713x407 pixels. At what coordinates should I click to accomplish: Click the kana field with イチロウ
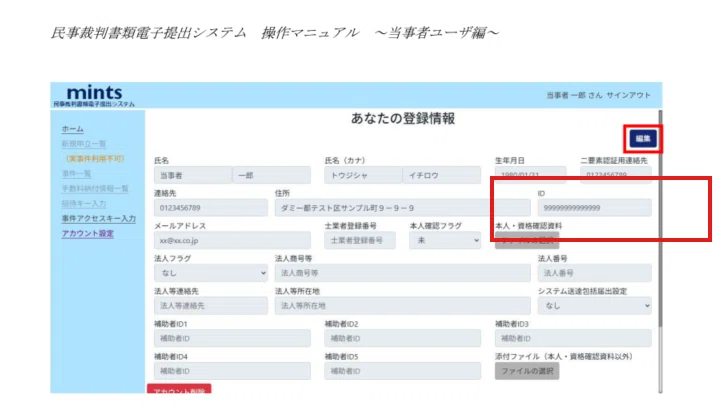pos(442,175)
